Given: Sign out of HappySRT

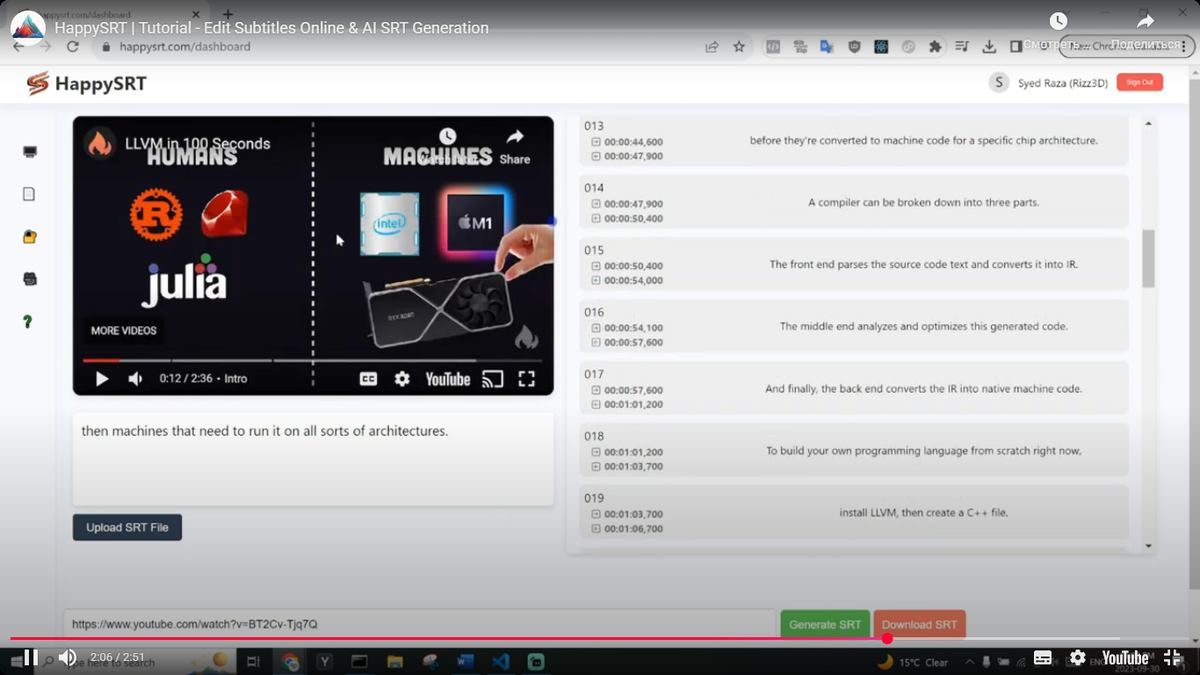Looking at the screenshot, I should 1139,82.
